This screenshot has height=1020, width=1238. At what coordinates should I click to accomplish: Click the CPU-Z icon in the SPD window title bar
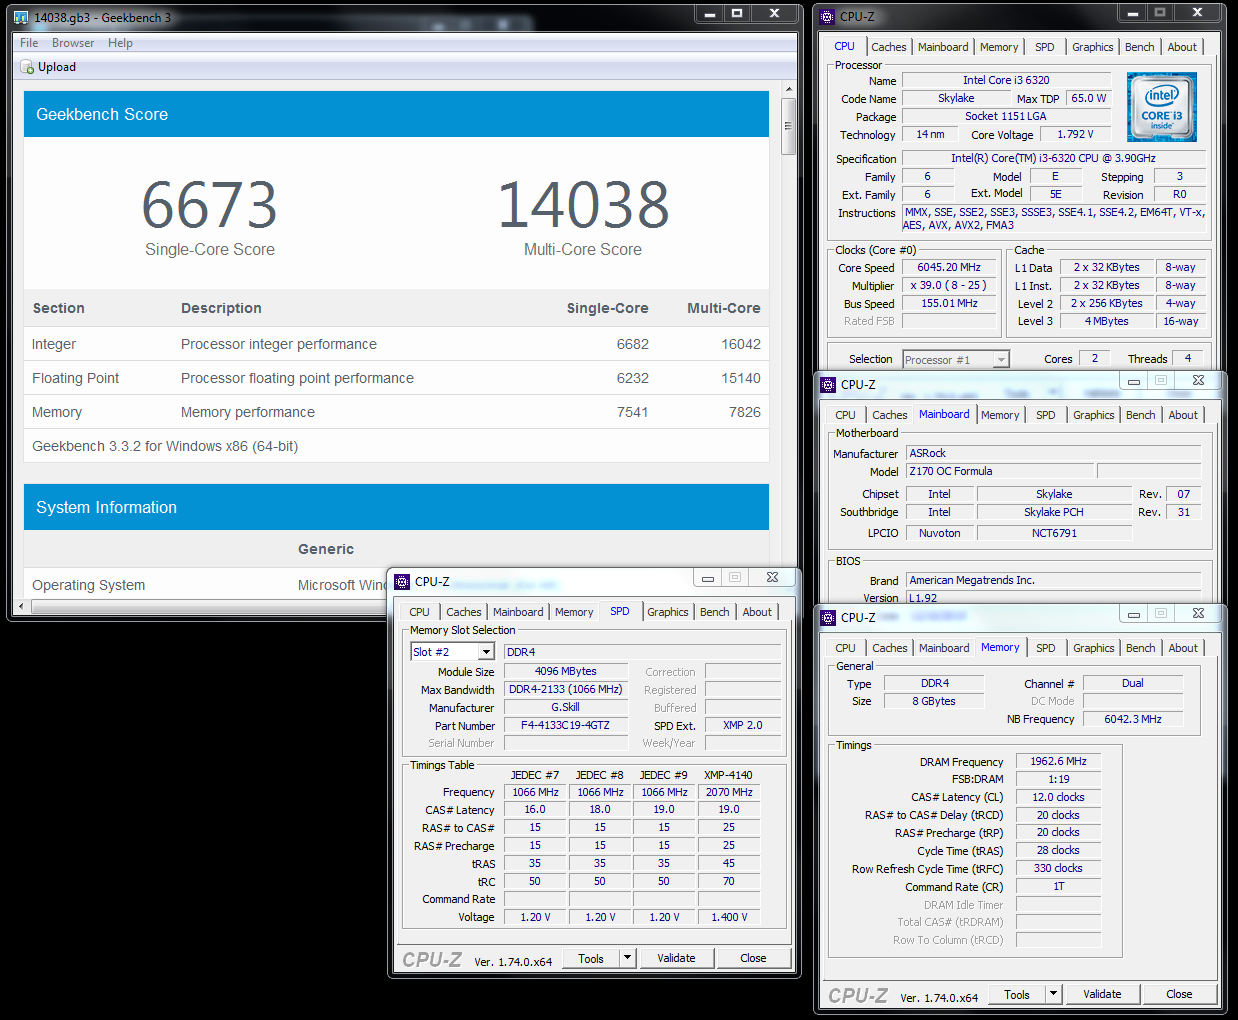pyautogui.click(x=402, y=581)
